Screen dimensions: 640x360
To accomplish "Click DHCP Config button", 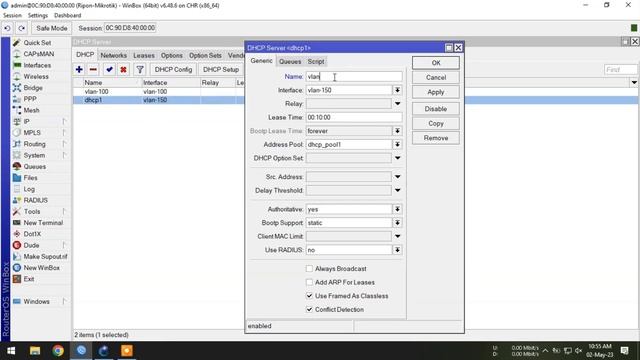I will tap(173, 69).
